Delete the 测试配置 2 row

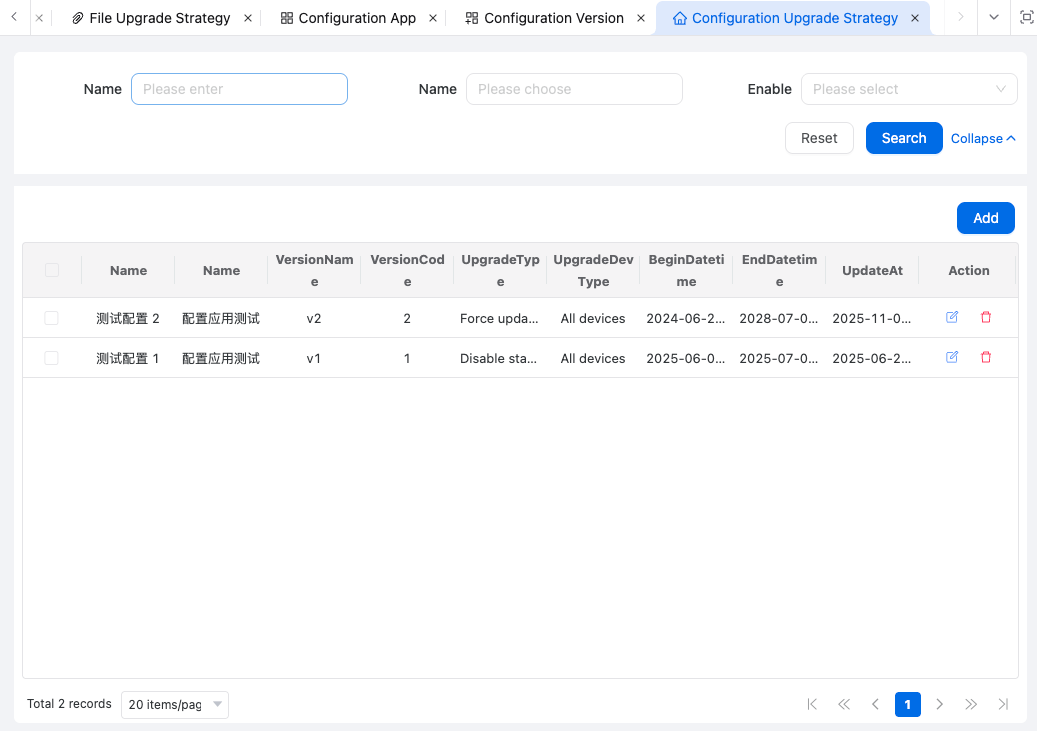pos(986,317)
